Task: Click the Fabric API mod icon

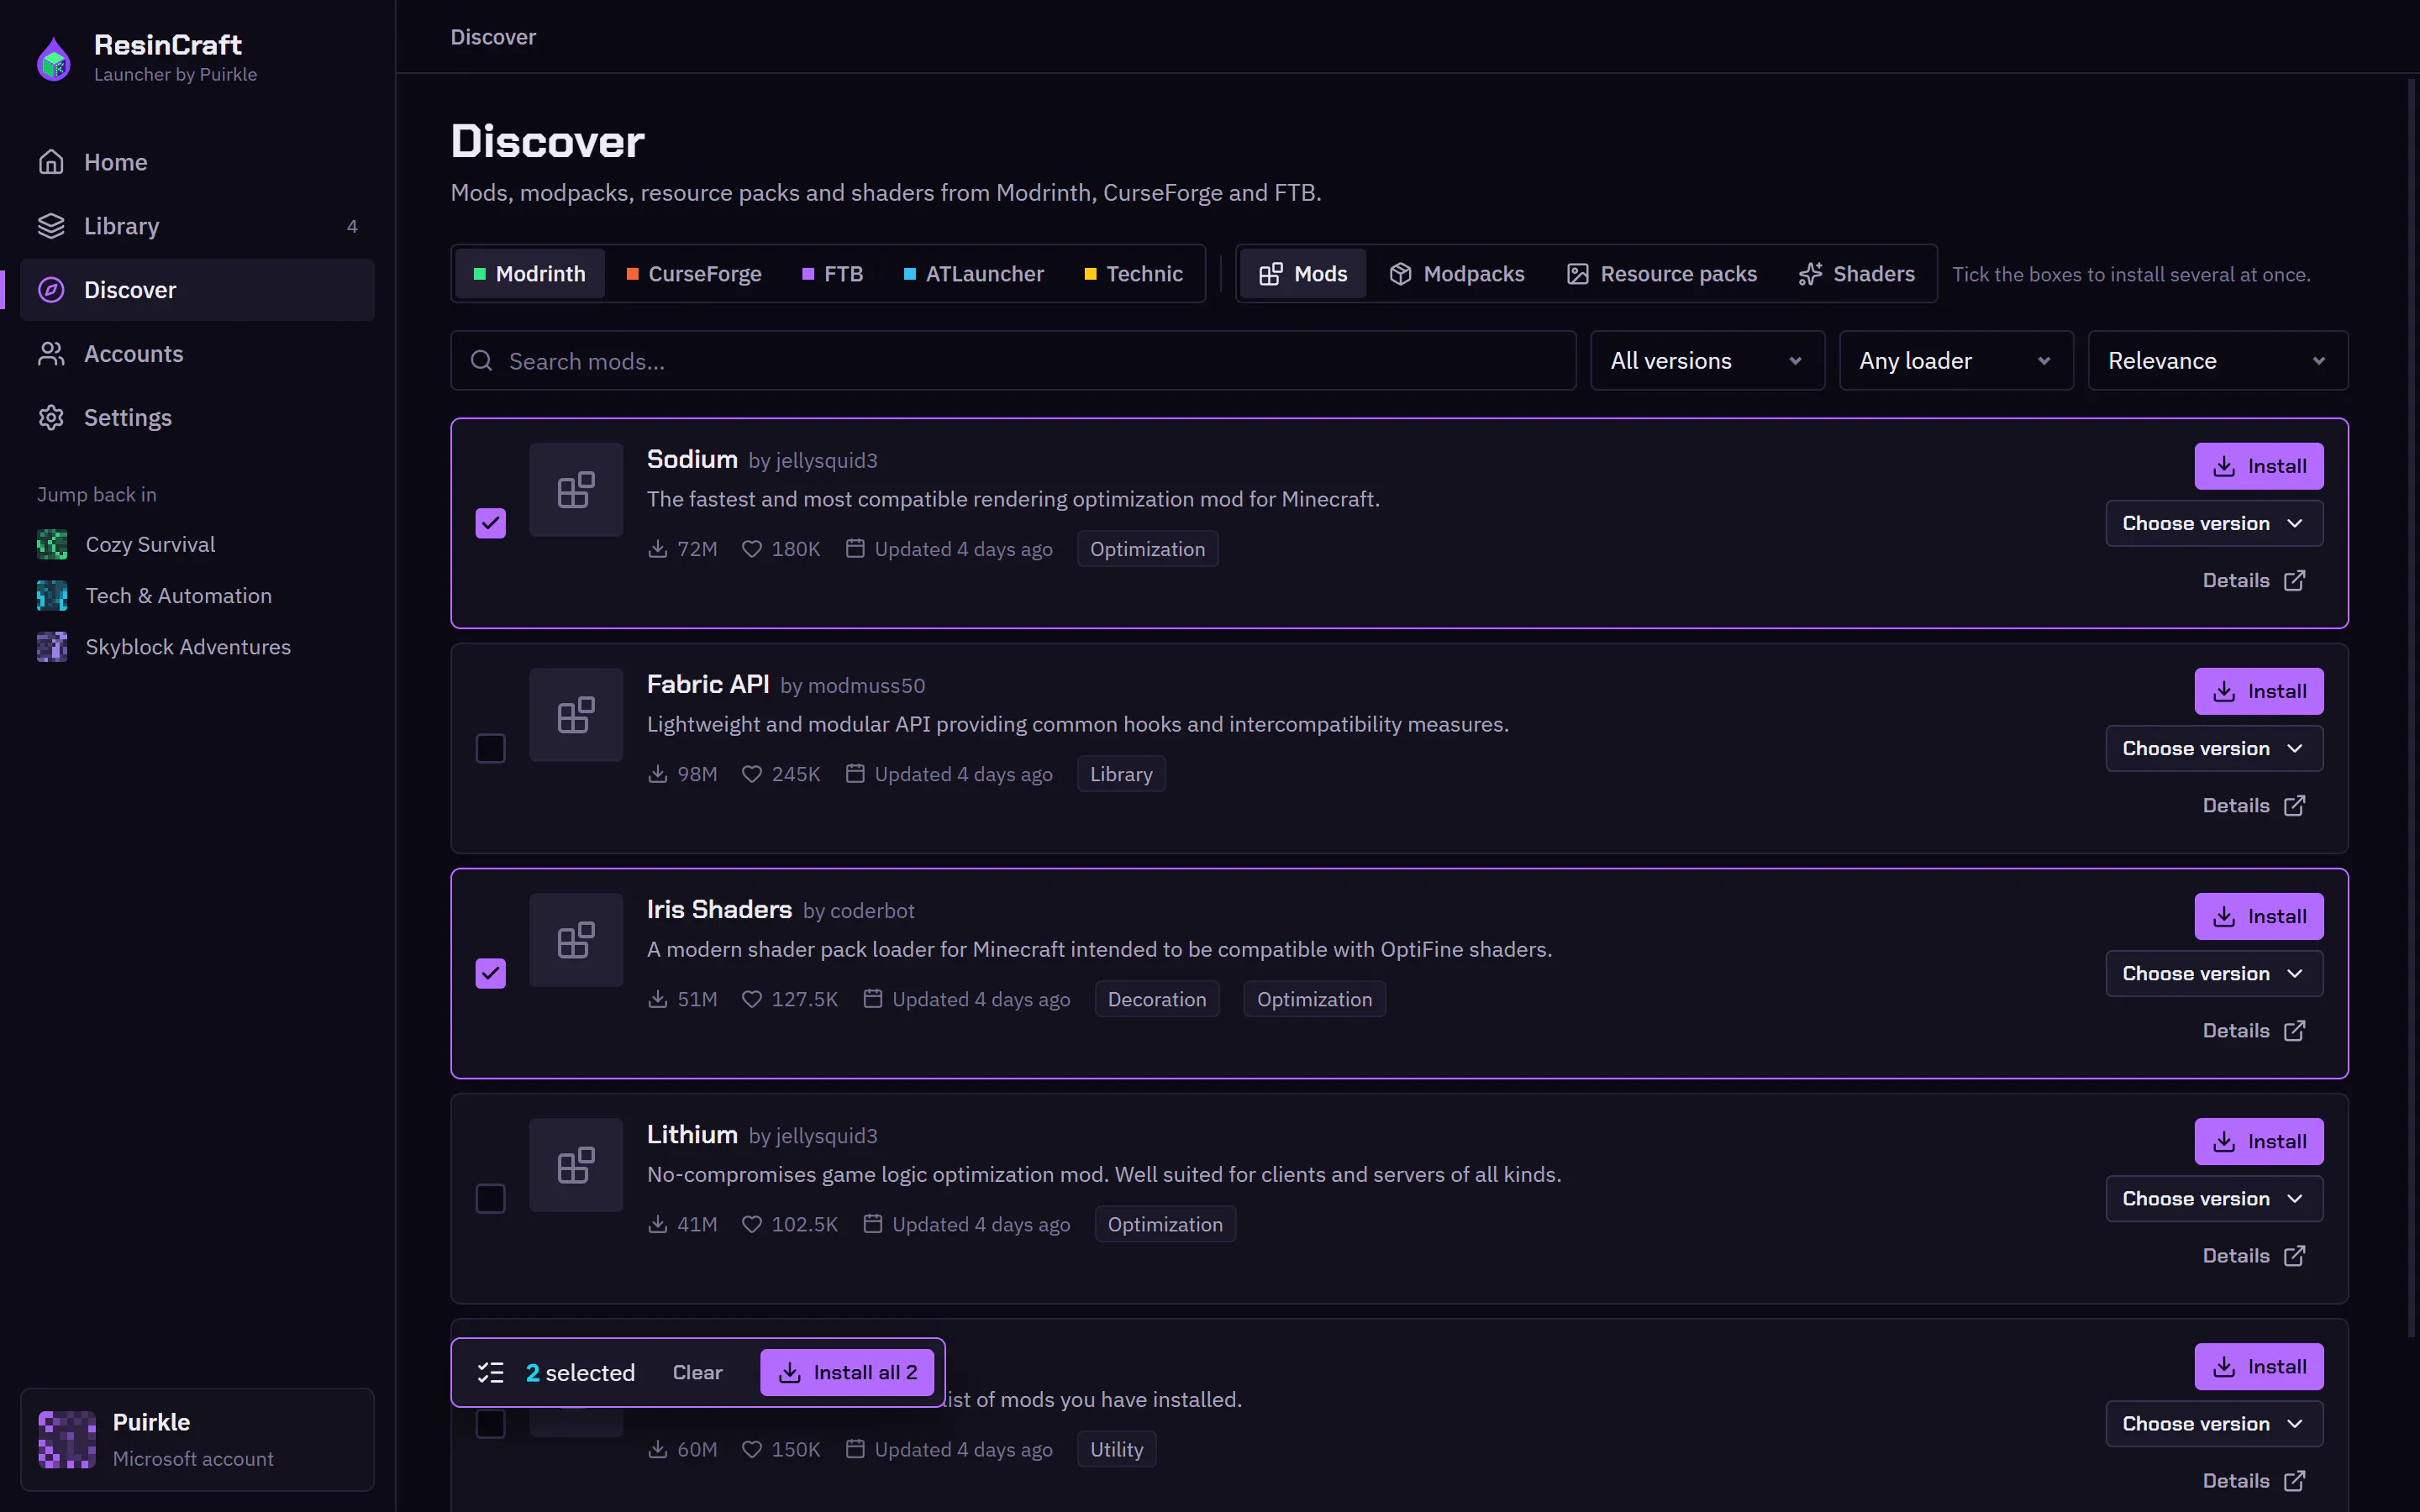Action: (x=576, y=715)
